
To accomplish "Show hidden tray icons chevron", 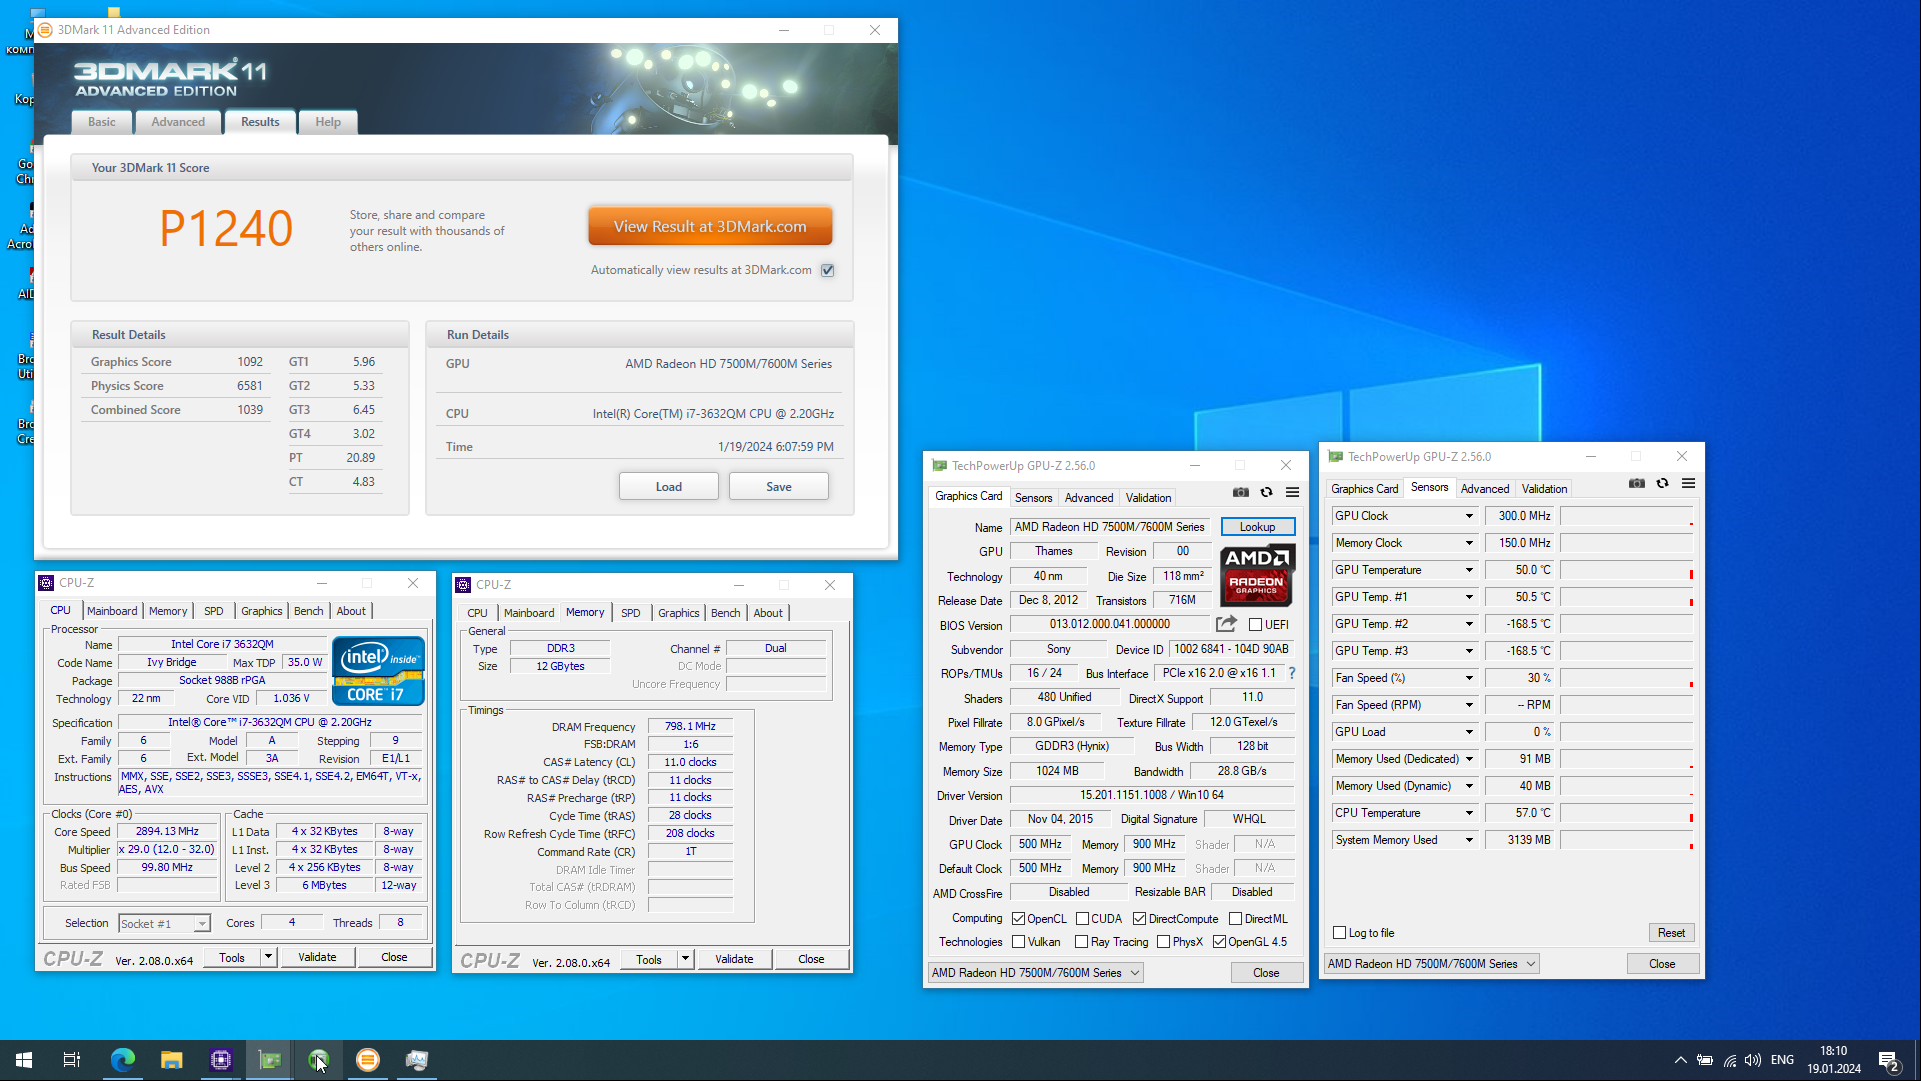I will [1681, 1060].
